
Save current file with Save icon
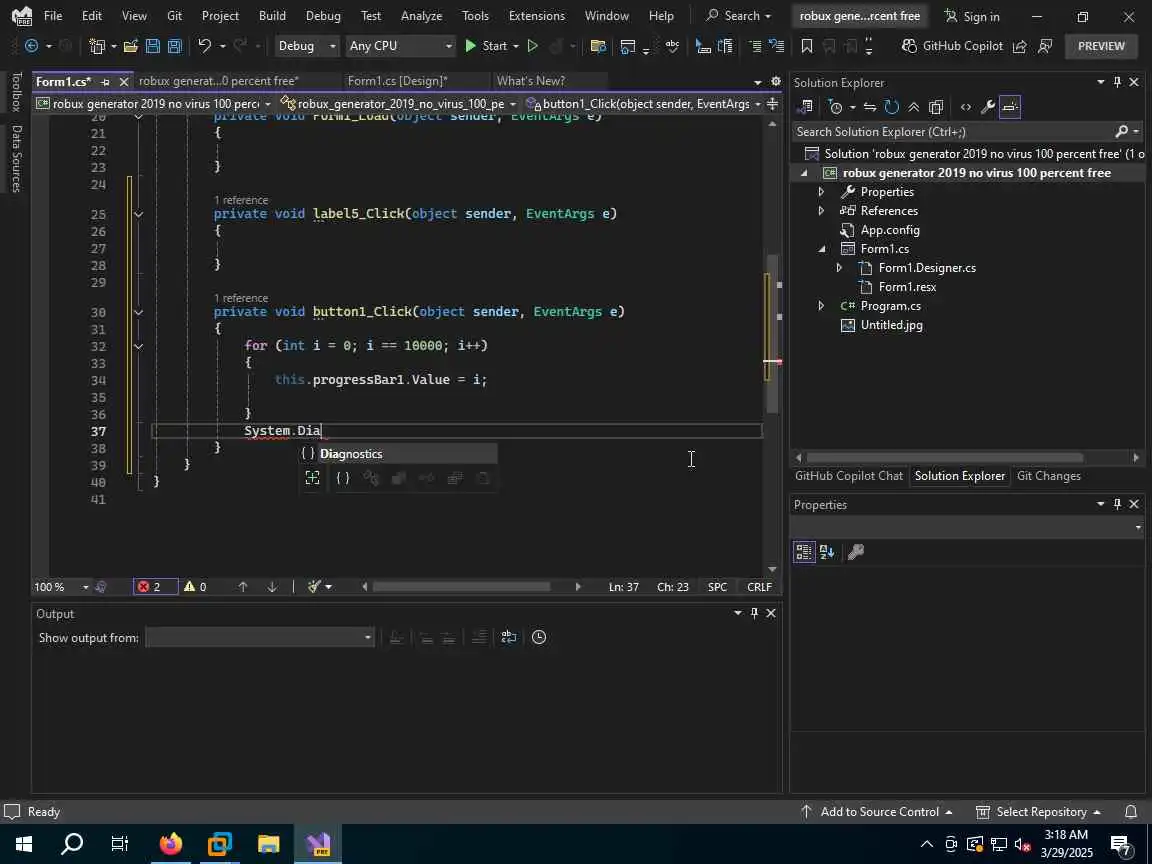pyautogui.click(x=152, y=46)
